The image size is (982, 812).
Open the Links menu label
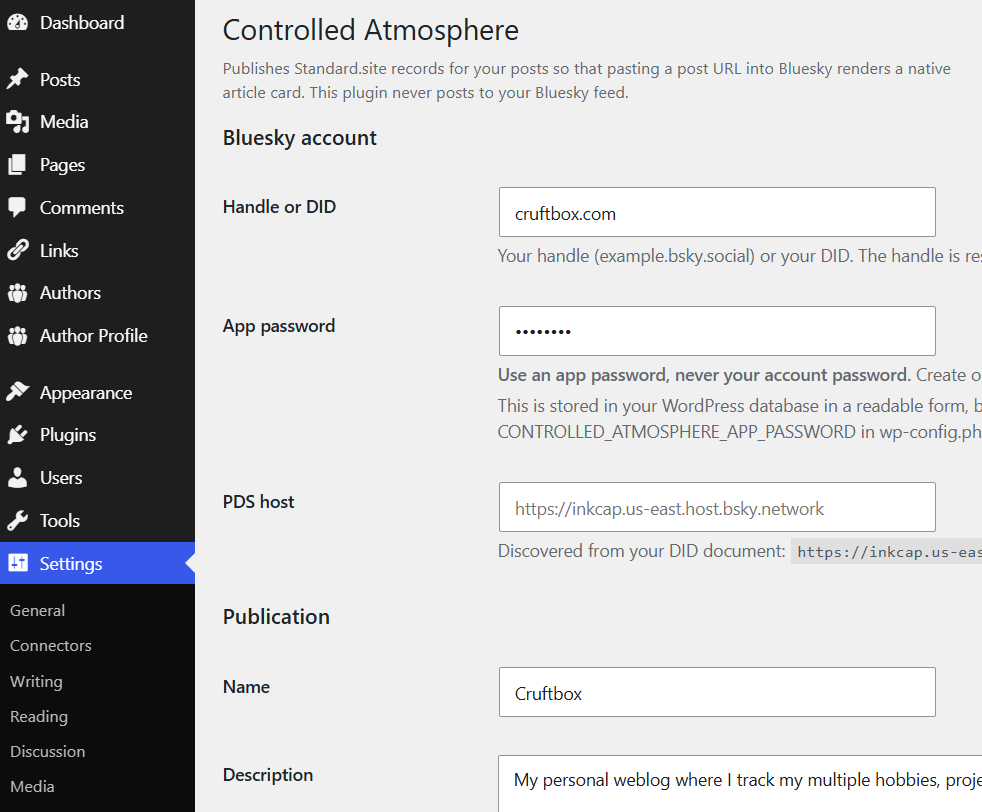click(59, 250)
